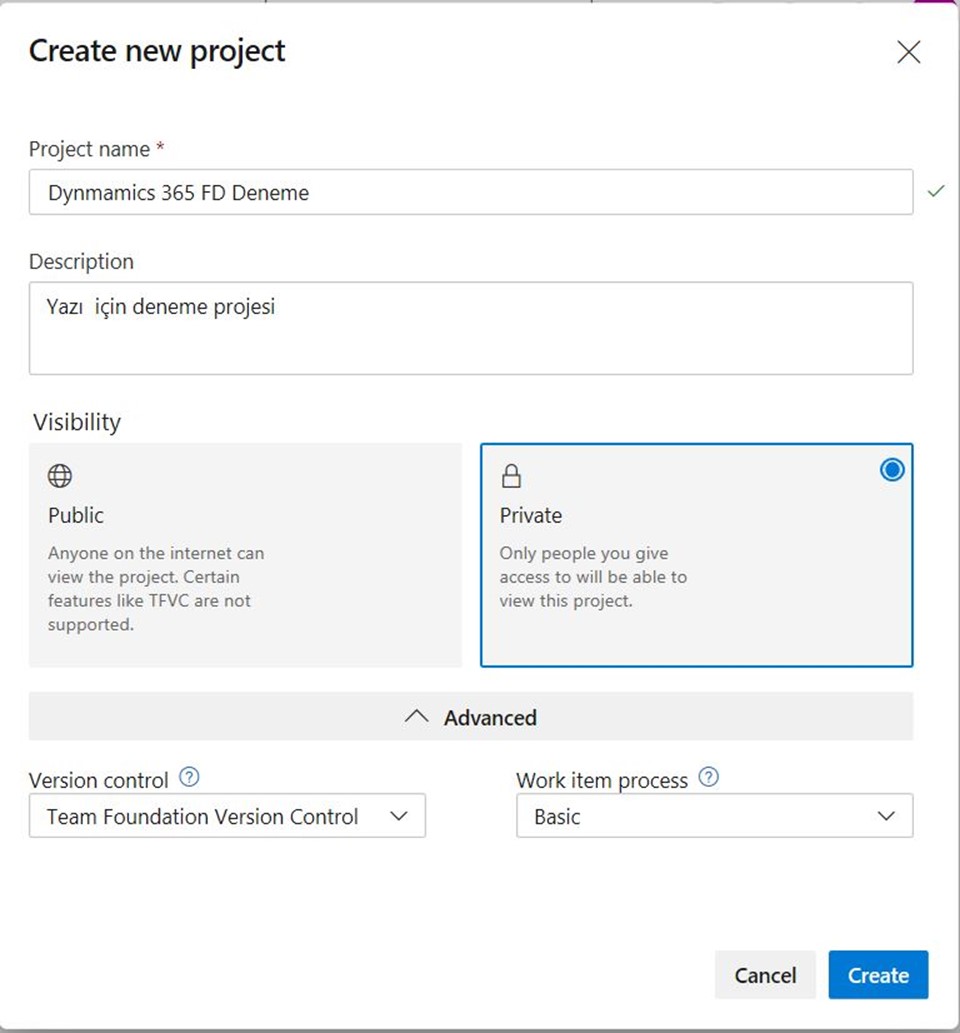
Task: Select the Private visibility card
Action: 696,555
